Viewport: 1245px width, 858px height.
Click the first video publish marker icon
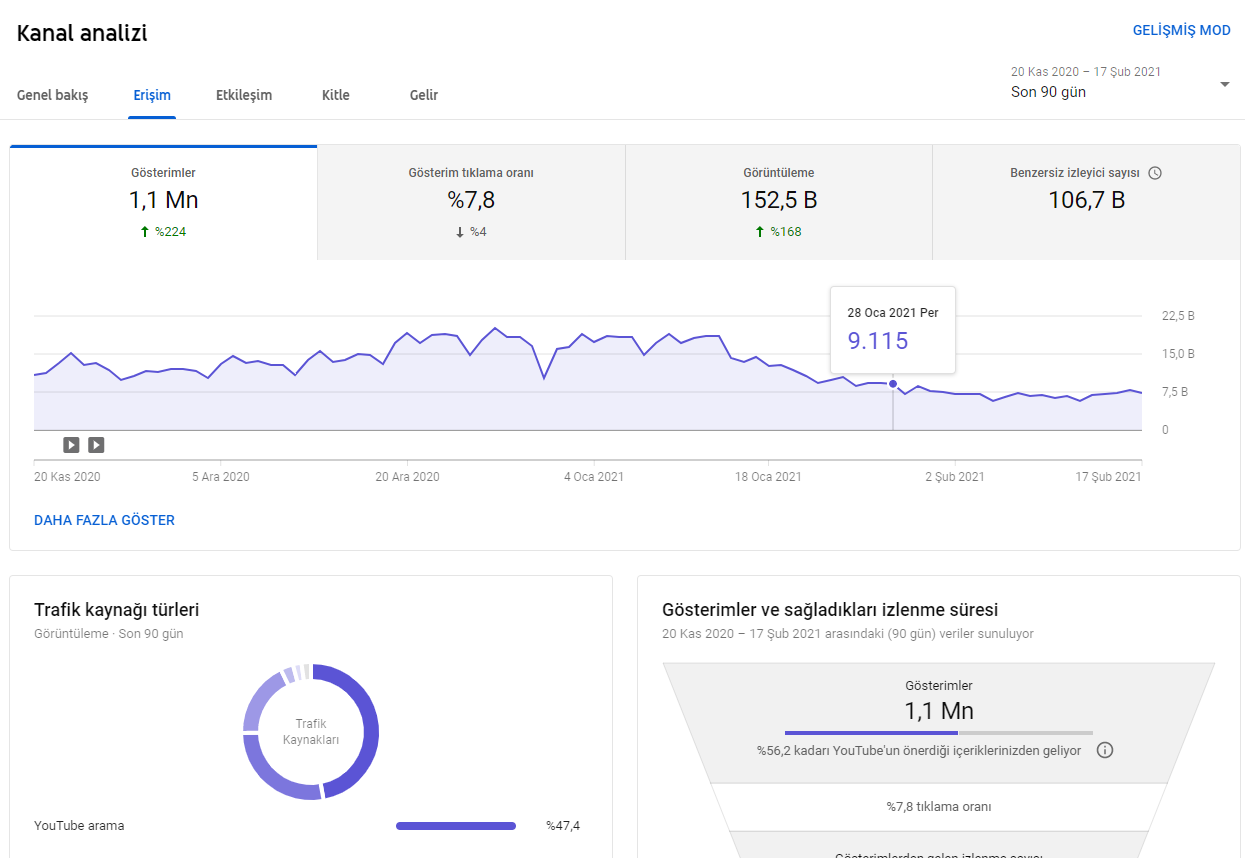[71, 445]
